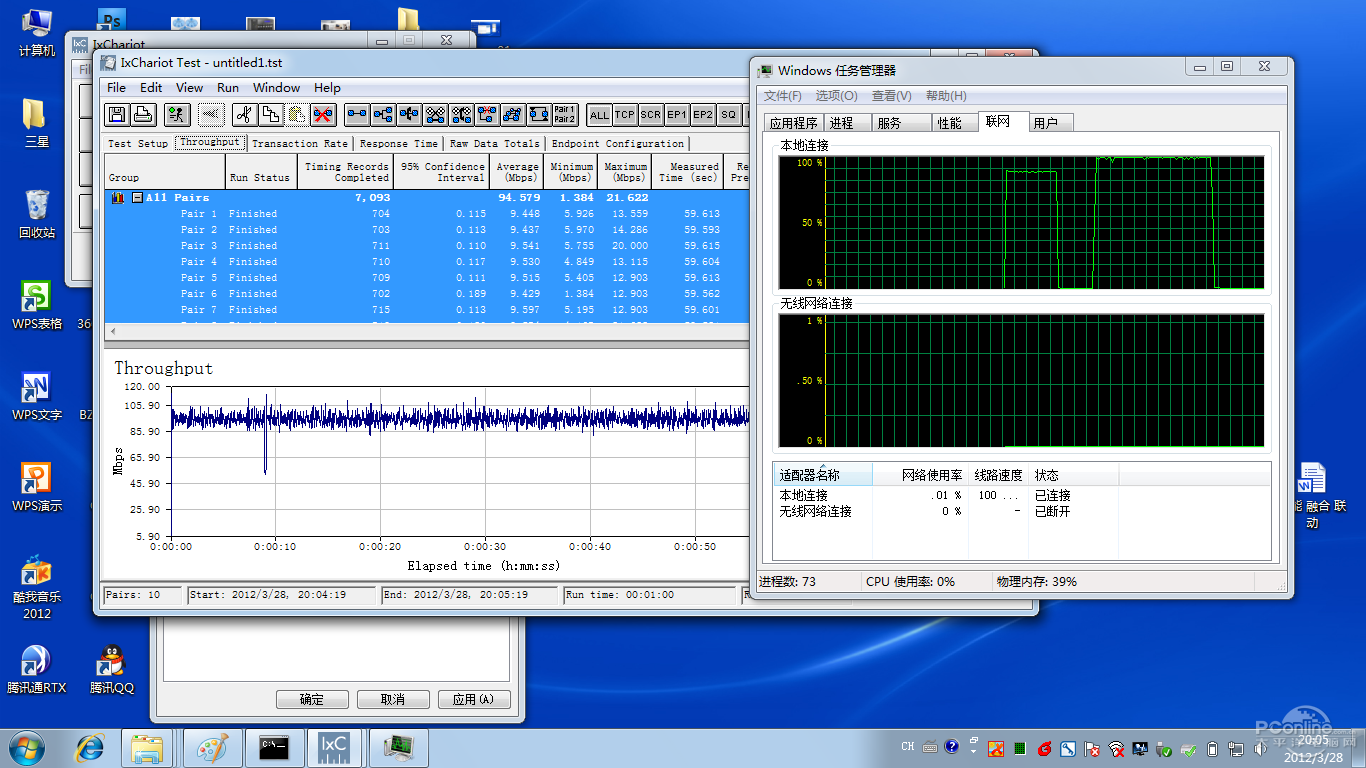1366x768 pixels.
Task: Click the Cut scissors icon in IxChariot
Action: (x=245, y=114)
